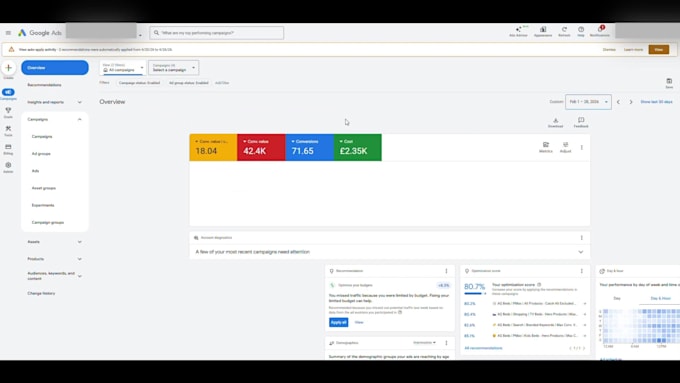This screenshot has height=383, width=680.
Task: Open the Tools icon in sidebar
Action: 8,129
